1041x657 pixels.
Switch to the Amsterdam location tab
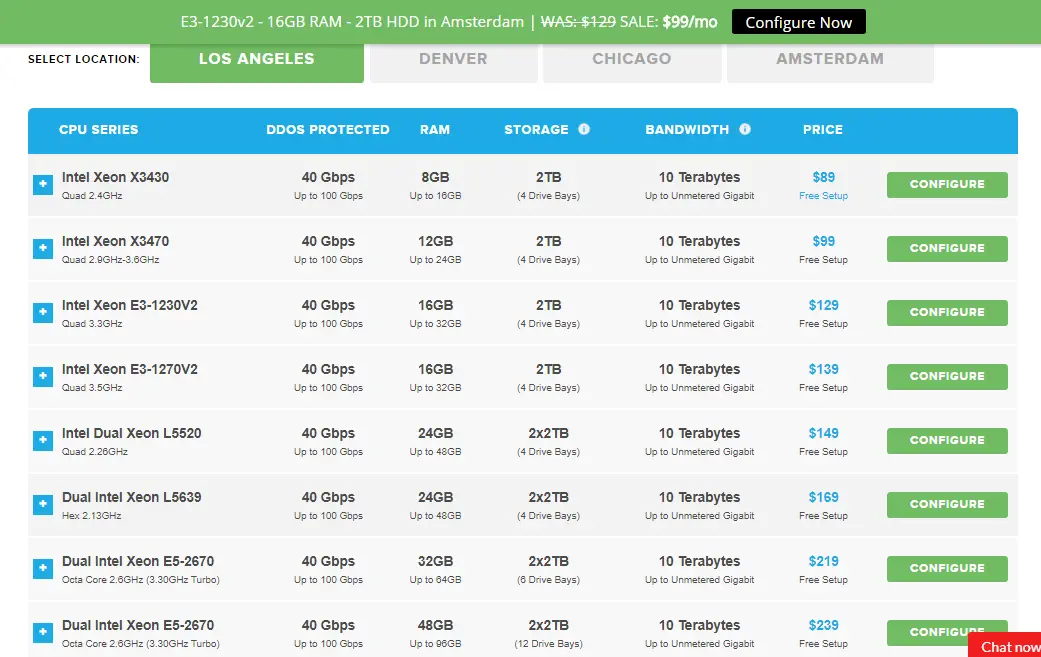[x=830, y=62]
